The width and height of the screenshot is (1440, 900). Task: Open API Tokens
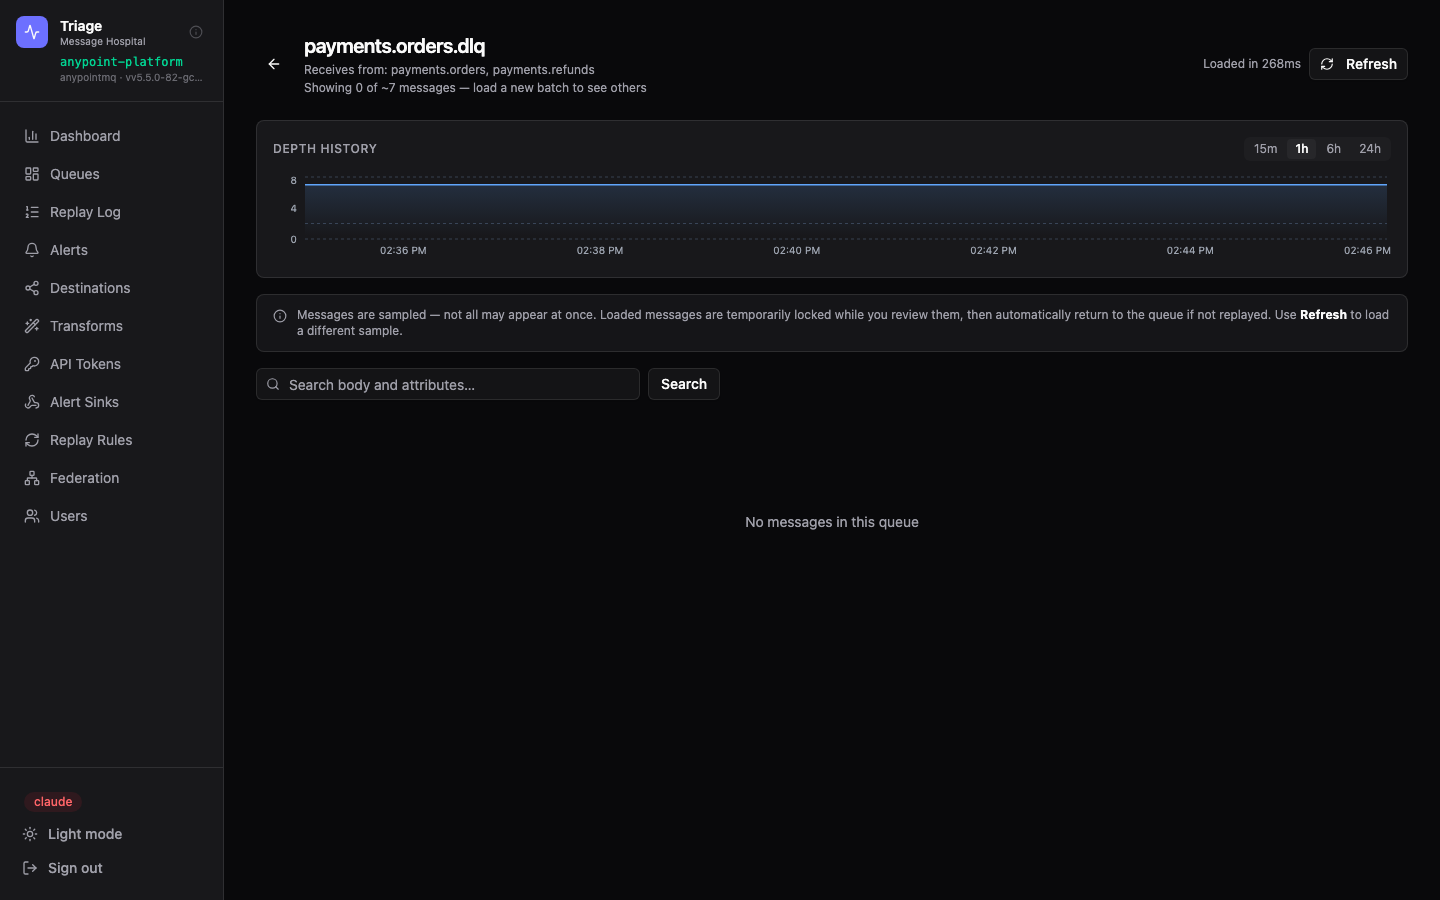111,364
